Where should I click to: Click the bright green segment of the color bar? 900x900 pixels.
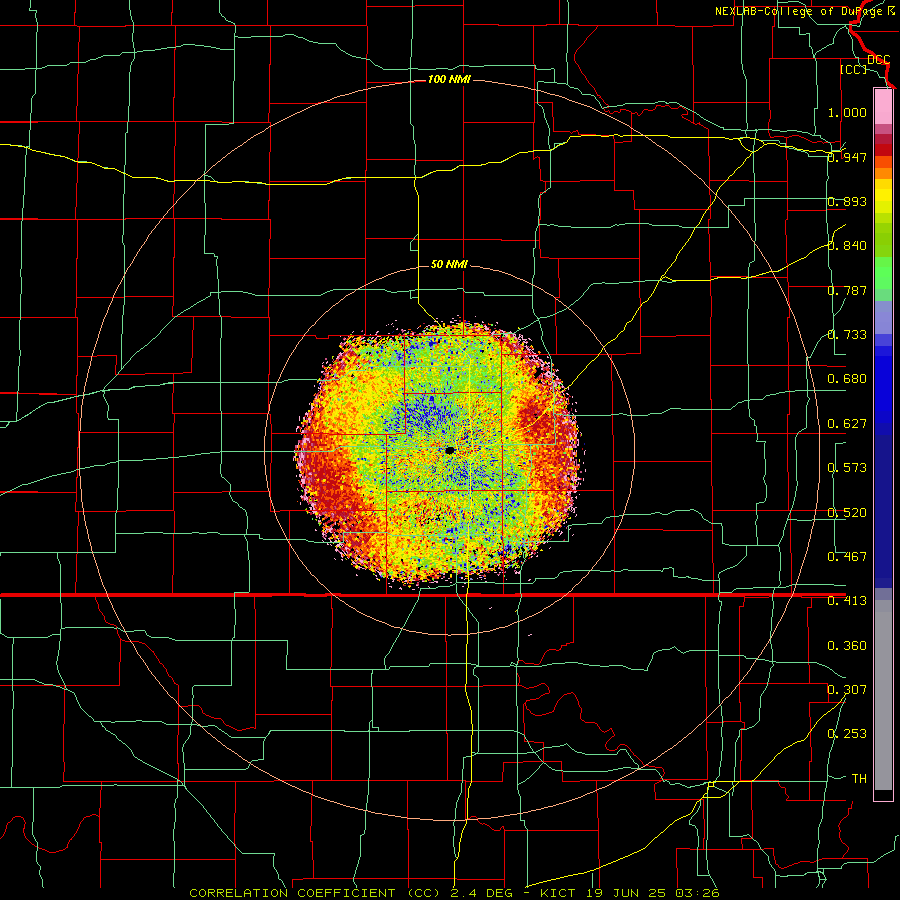pyautogui.click(x=883, y=273)
